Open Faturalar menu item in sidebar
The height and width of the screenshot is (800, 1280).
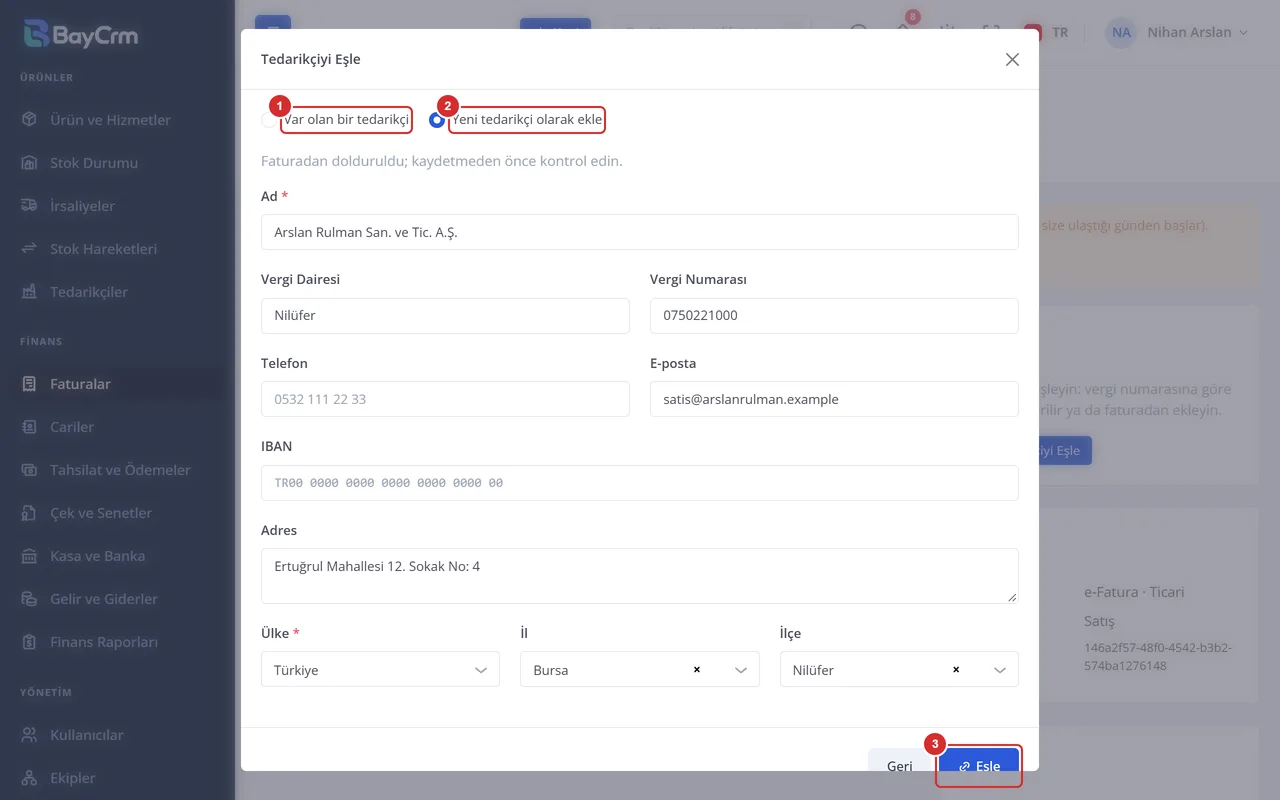pos(117,384)
